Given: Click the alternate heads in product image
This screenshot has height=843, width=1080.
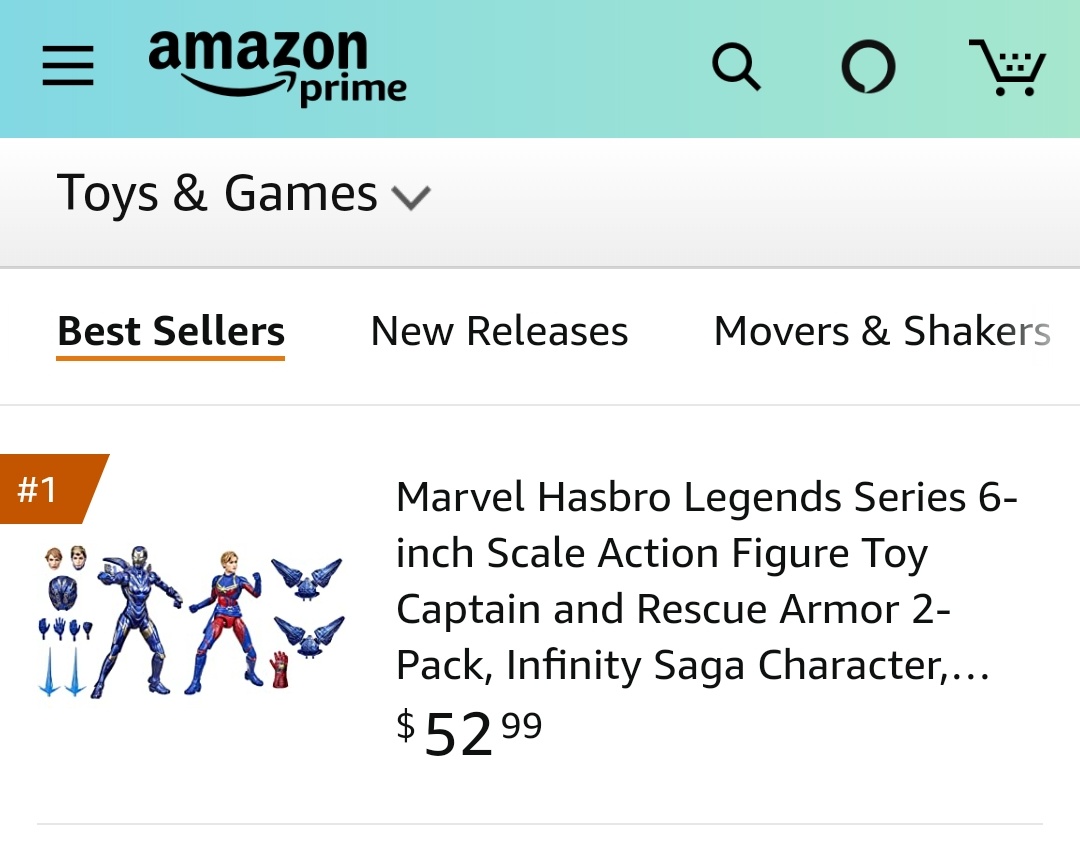Looking at the screenshot, I should (x=64, y=558).
